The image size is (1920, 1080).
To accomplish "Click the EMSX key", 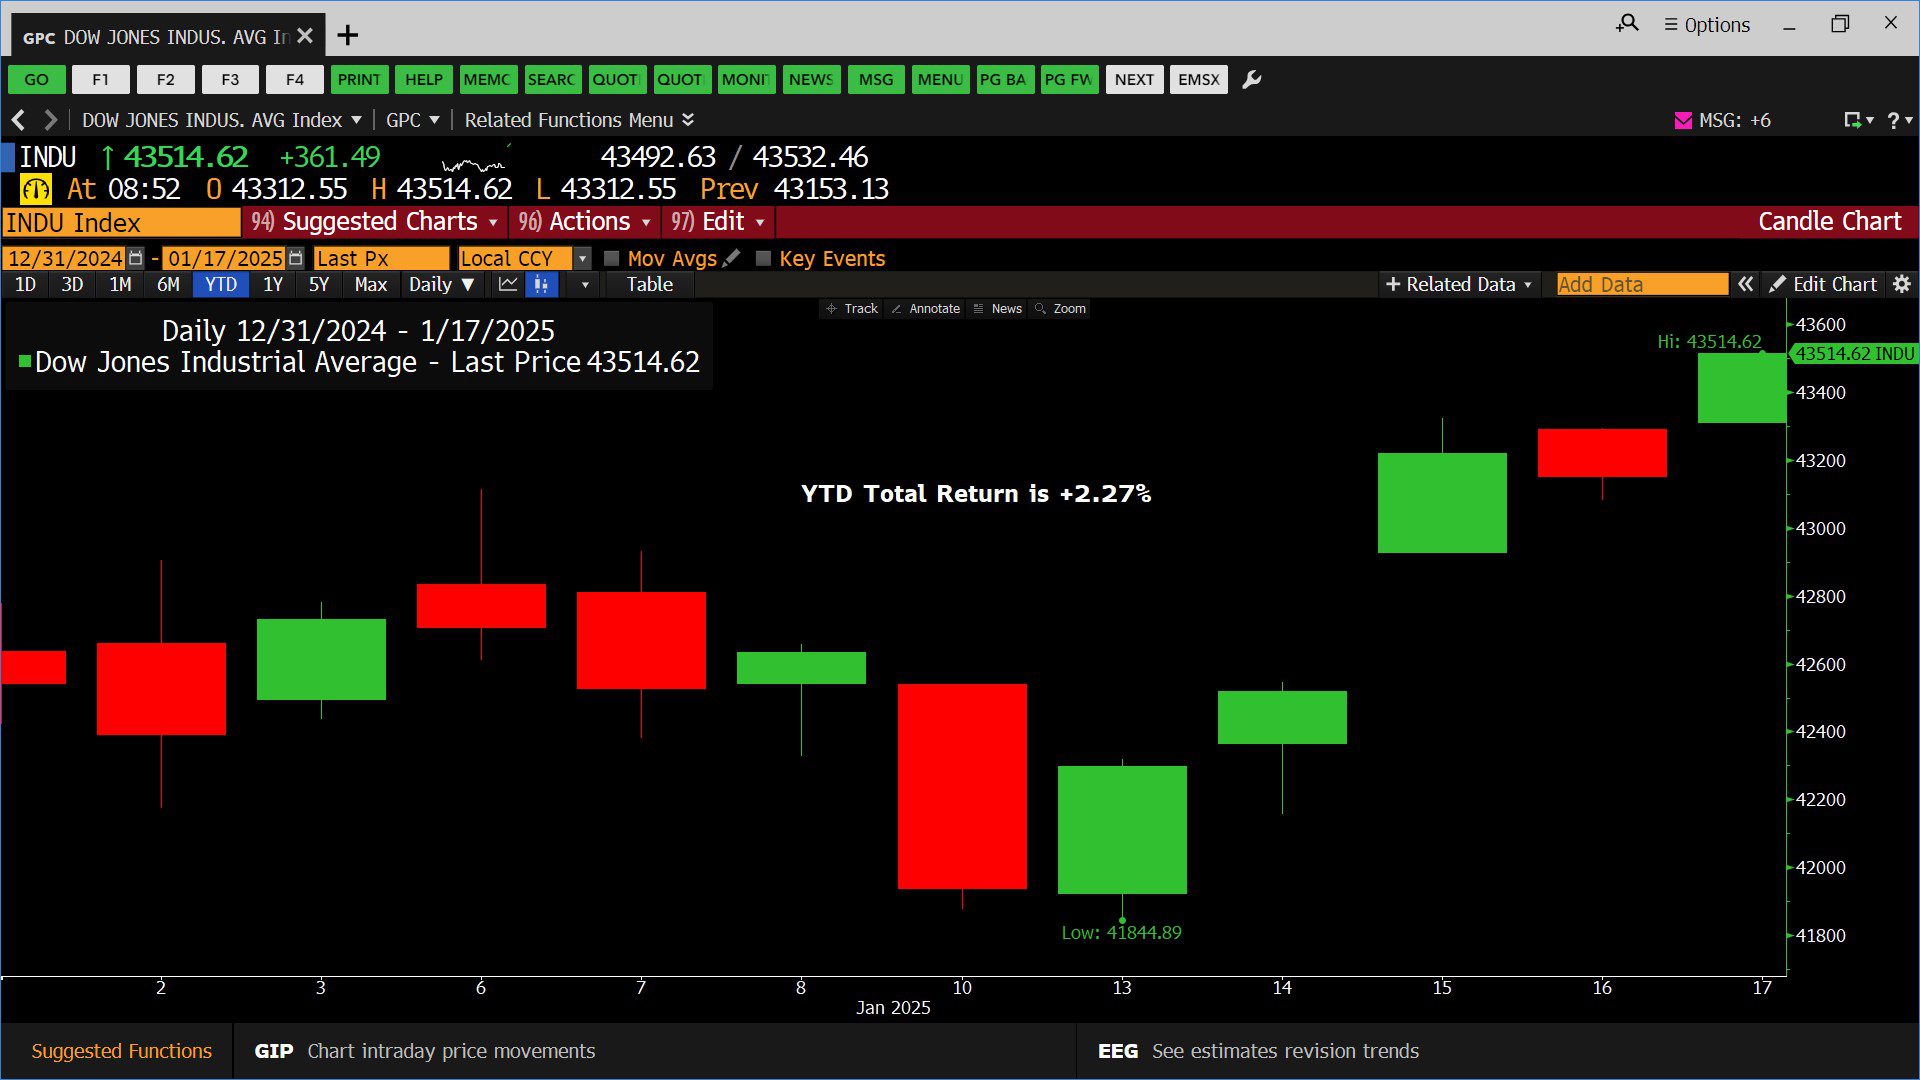I will (1199, 80).
